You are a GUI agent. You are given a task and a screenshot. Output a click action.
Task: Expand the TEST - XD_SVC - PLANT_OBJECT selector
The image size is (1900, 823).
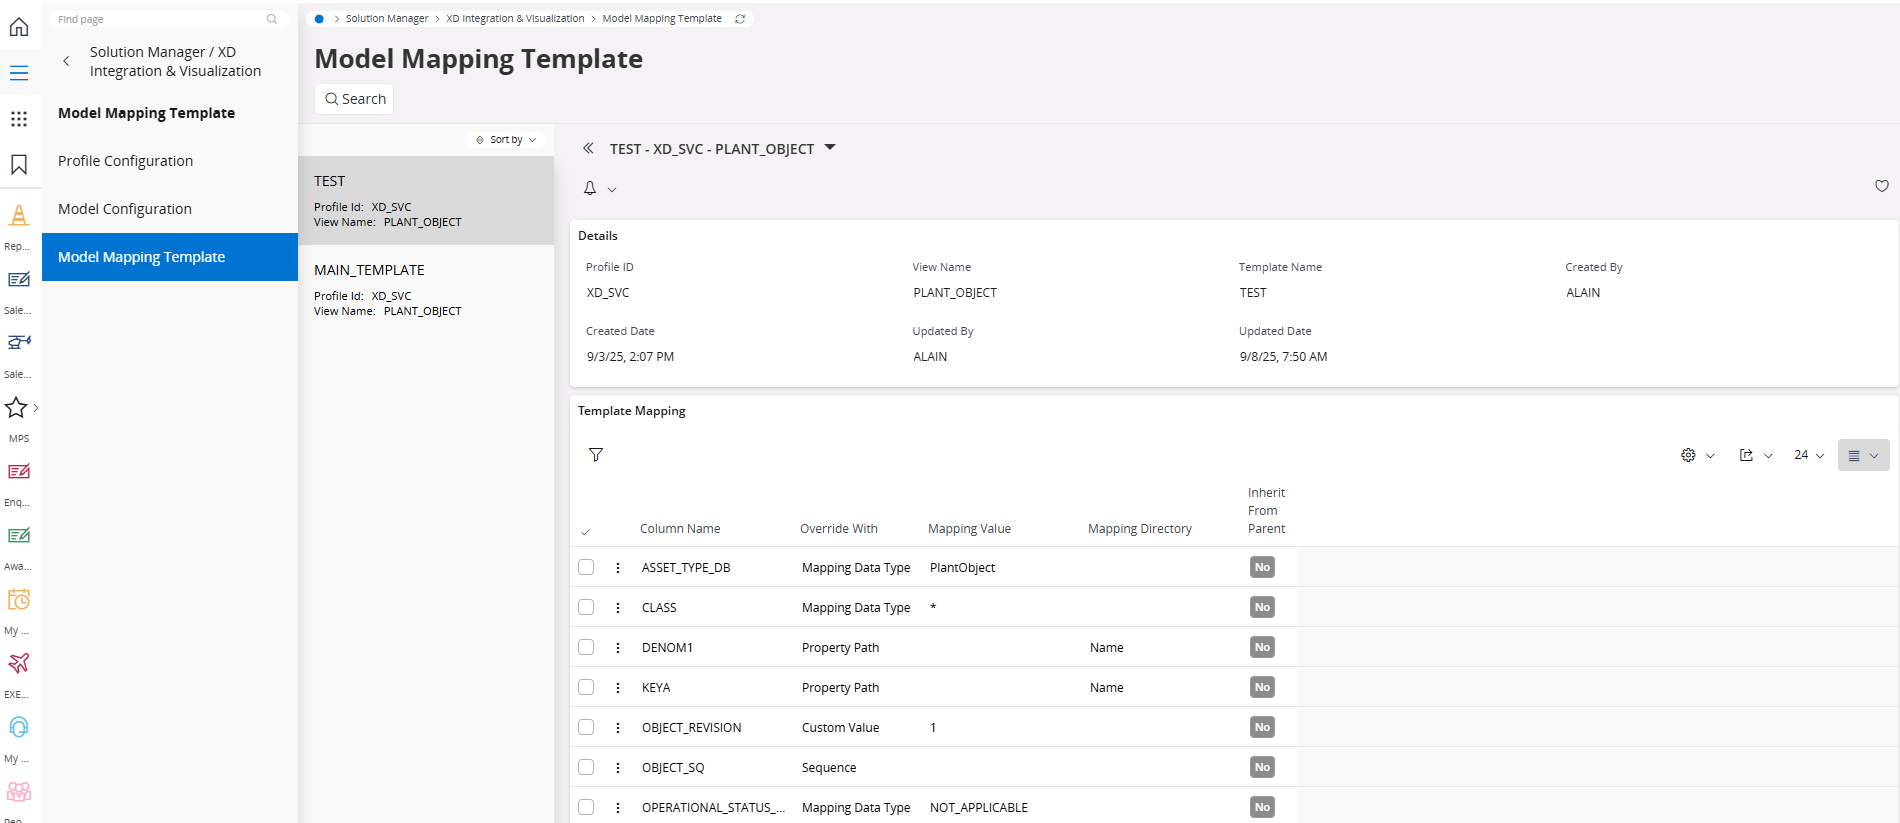tap(829, 148)
